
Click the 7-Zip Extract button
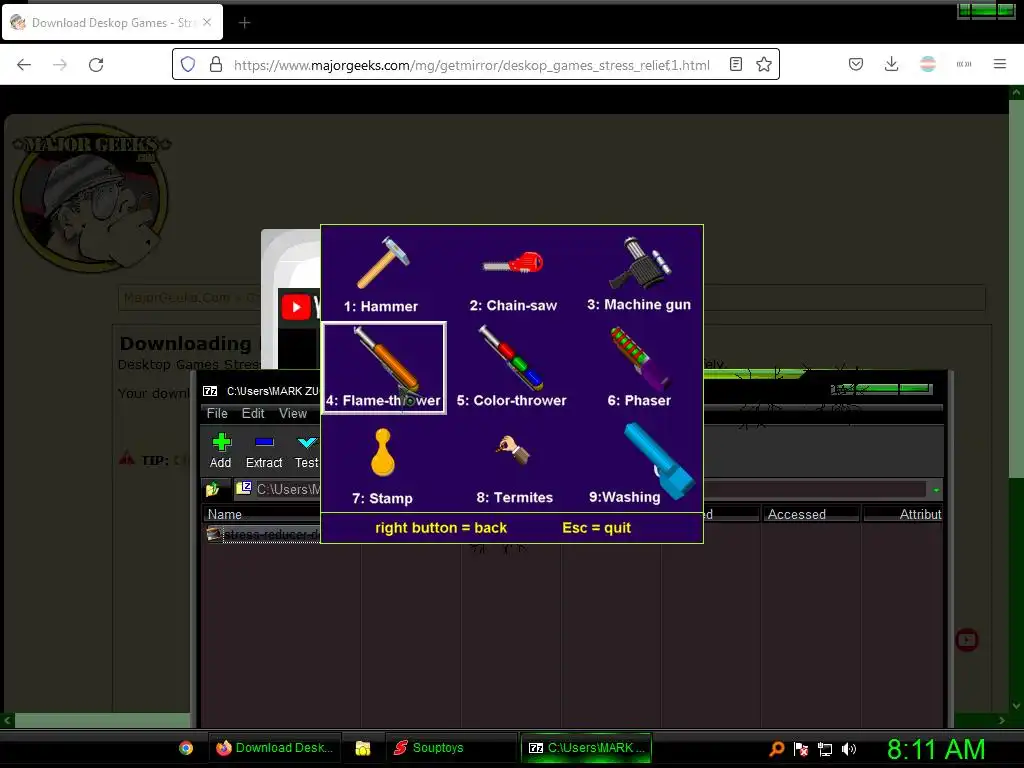(264, 451)
